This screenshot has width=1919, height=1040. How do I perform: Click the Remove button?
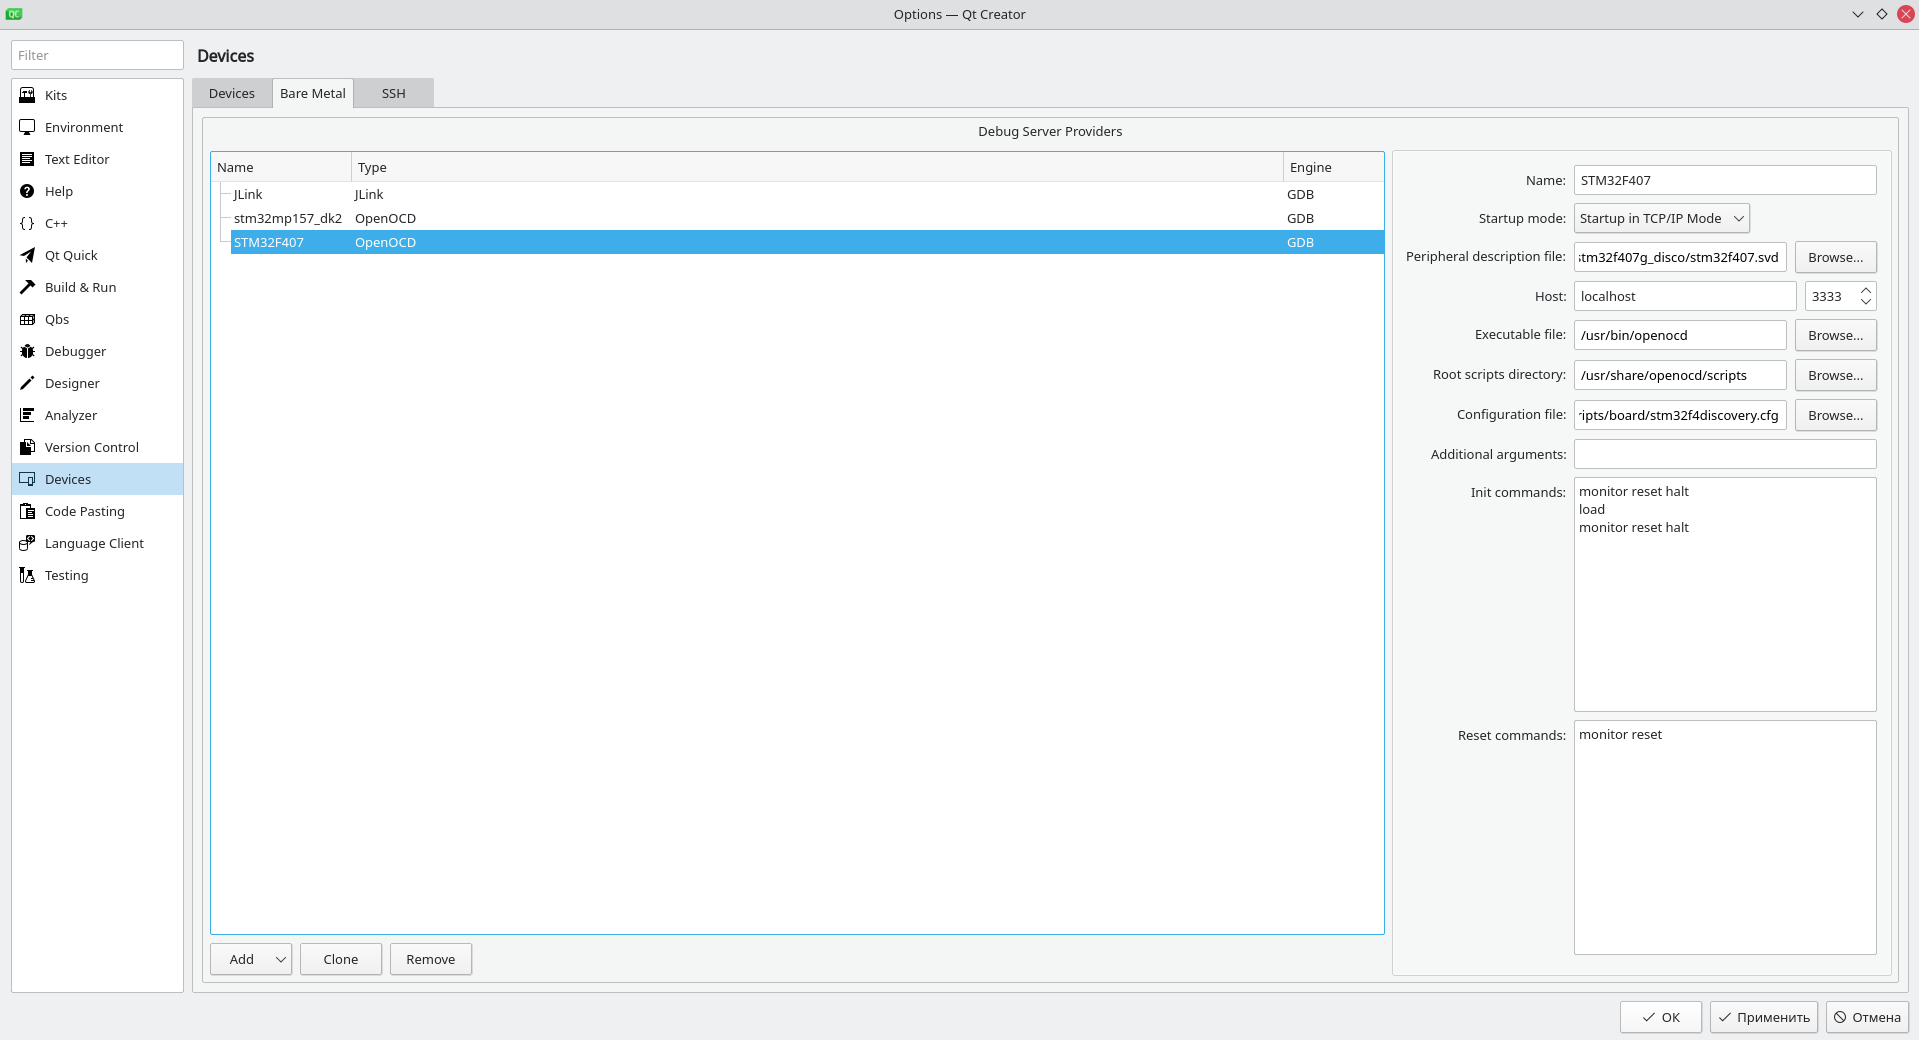(431, 959)
